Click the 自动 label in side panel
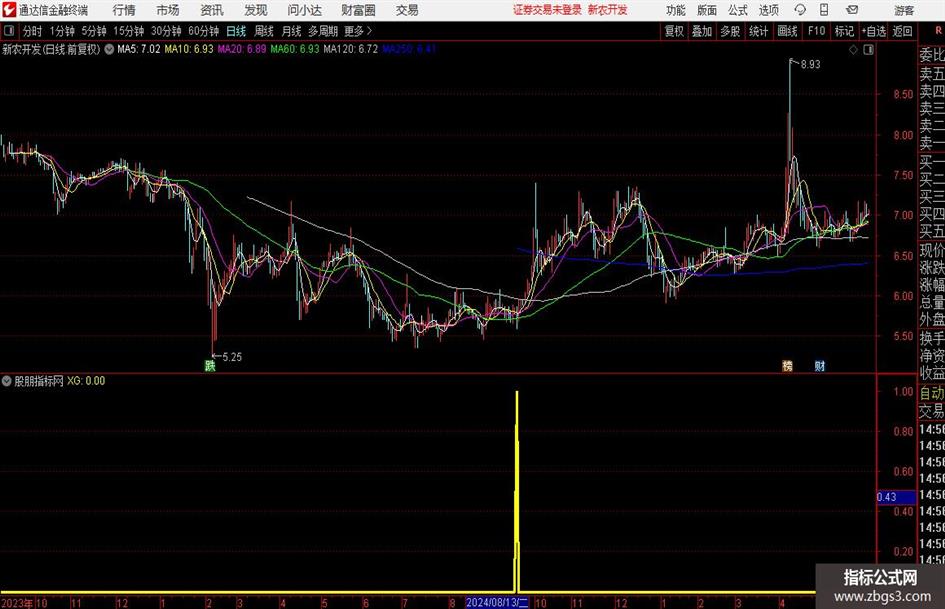The height and width of the screenshot is (609, 945). click(x=932, y=393)
